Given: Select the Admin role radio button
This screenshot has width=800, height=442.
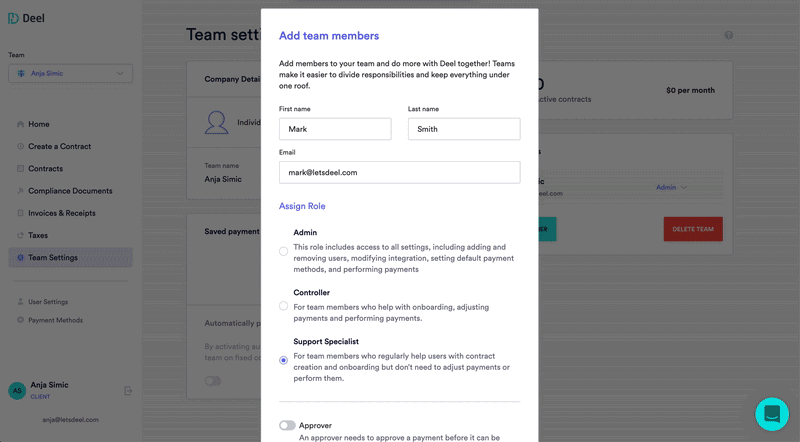Looking at the screenshot, I should coord(283,251).
